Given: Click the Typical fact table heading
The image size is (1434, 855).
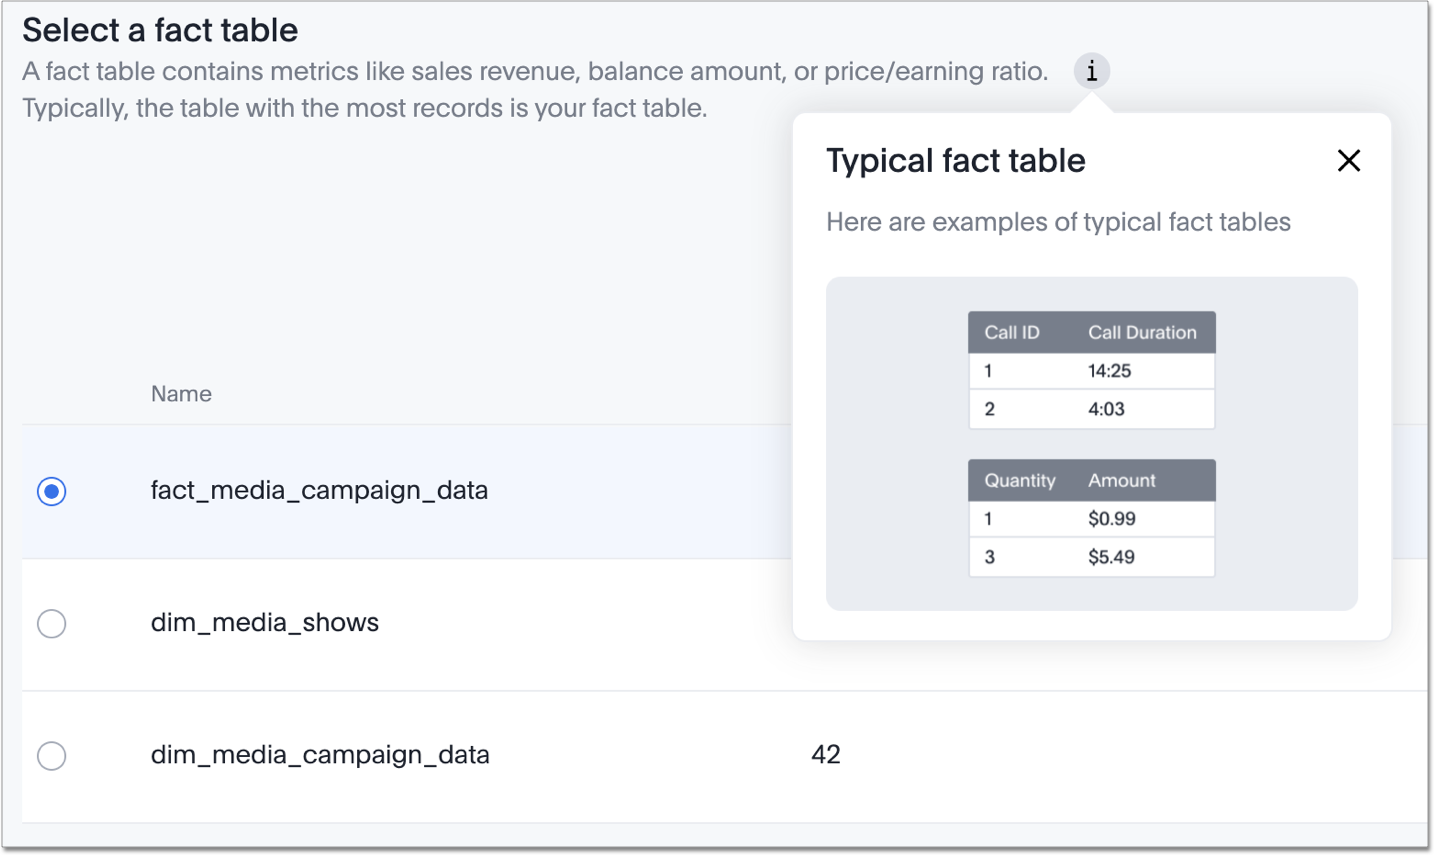Looking at the screenshot, I should click(x=956, y=161).
